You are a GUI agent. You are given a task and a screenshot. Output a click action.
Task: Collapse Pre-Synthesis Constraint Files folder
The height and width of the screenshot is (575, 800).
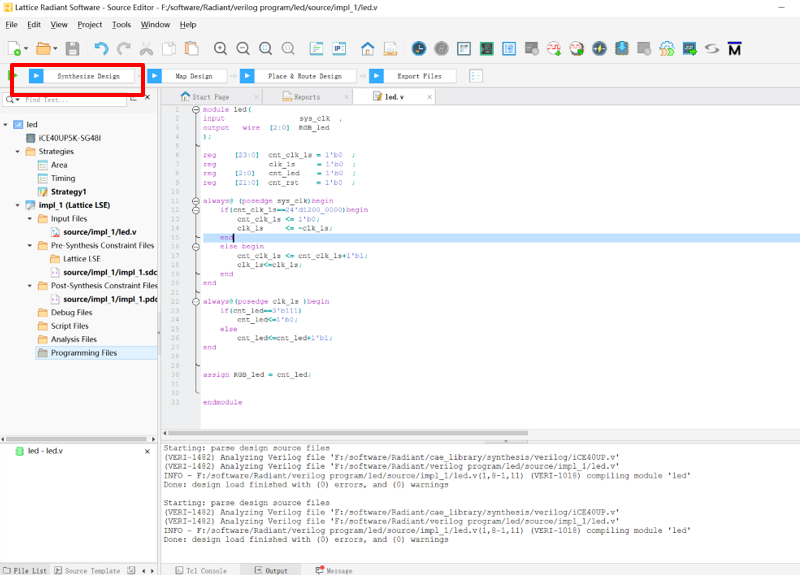click(x=30, y=245)
